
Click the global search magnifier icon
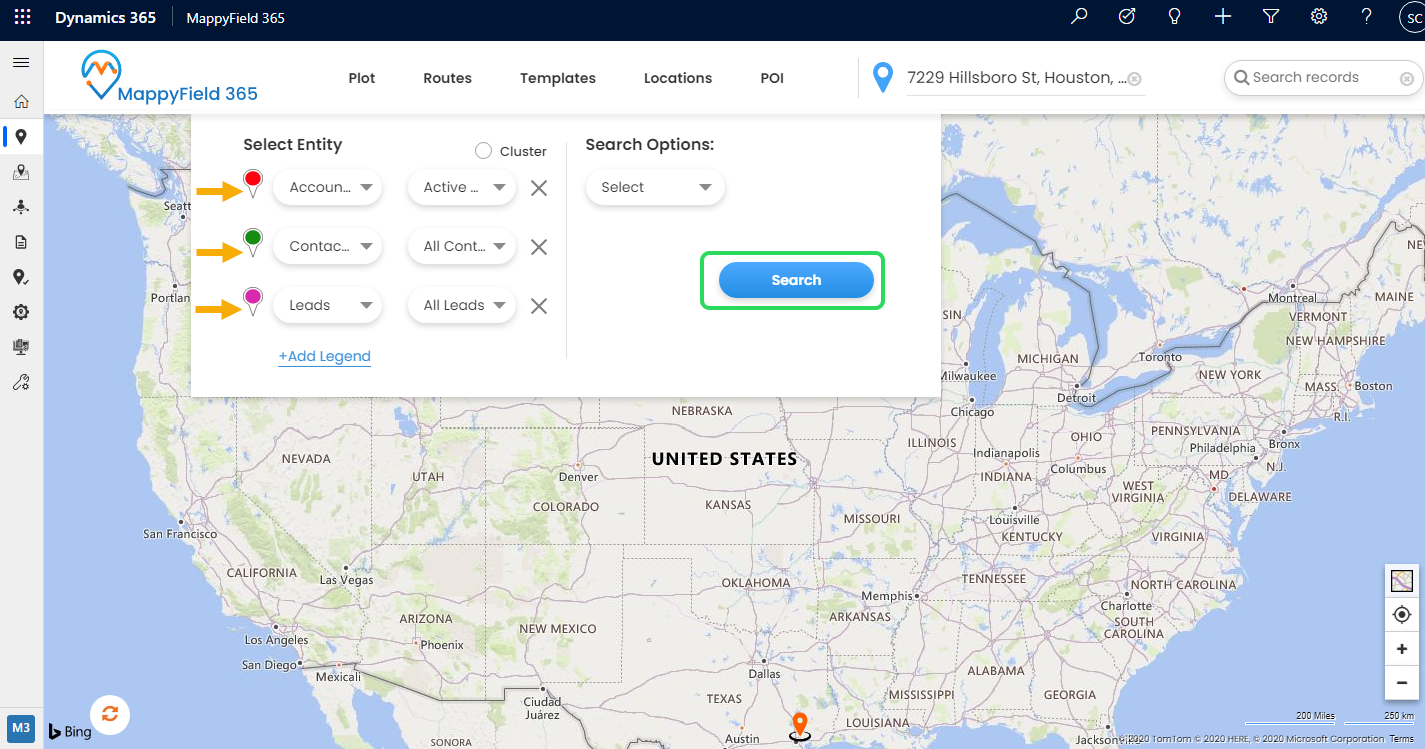[x=1079, y=16]
